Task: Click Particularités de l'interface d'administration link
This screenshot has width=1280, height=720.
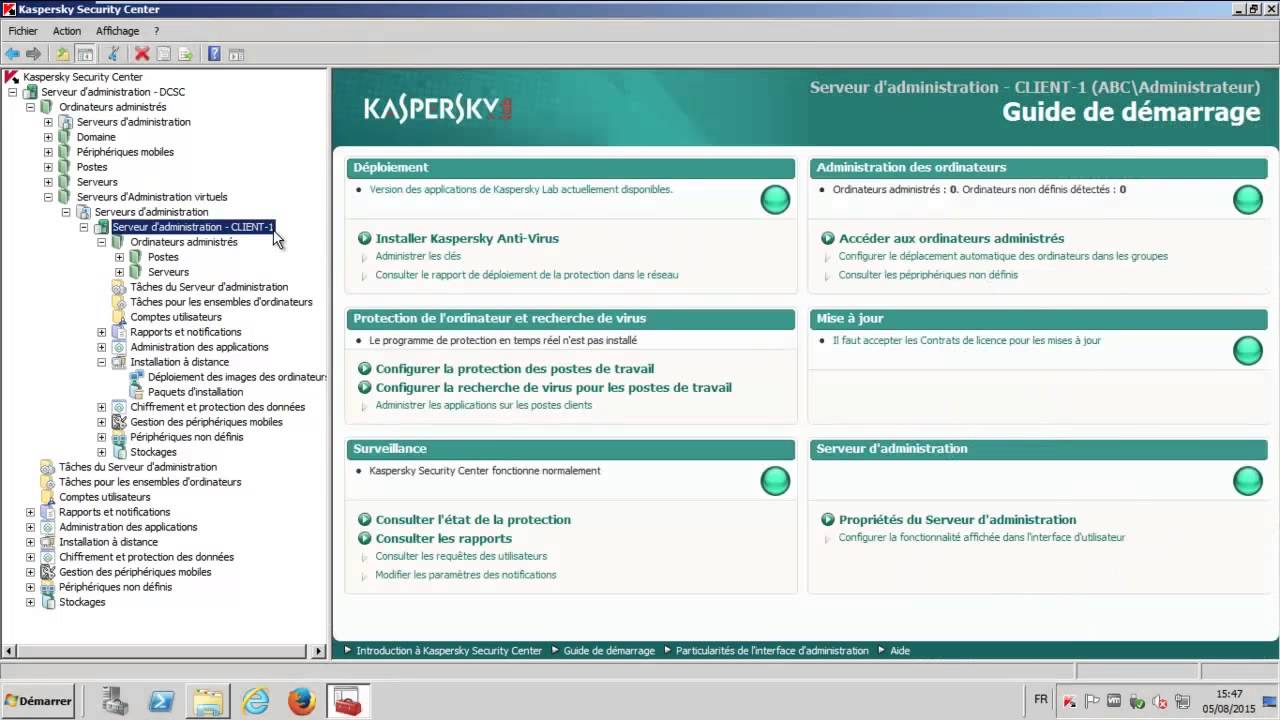Action: (772, 651)
